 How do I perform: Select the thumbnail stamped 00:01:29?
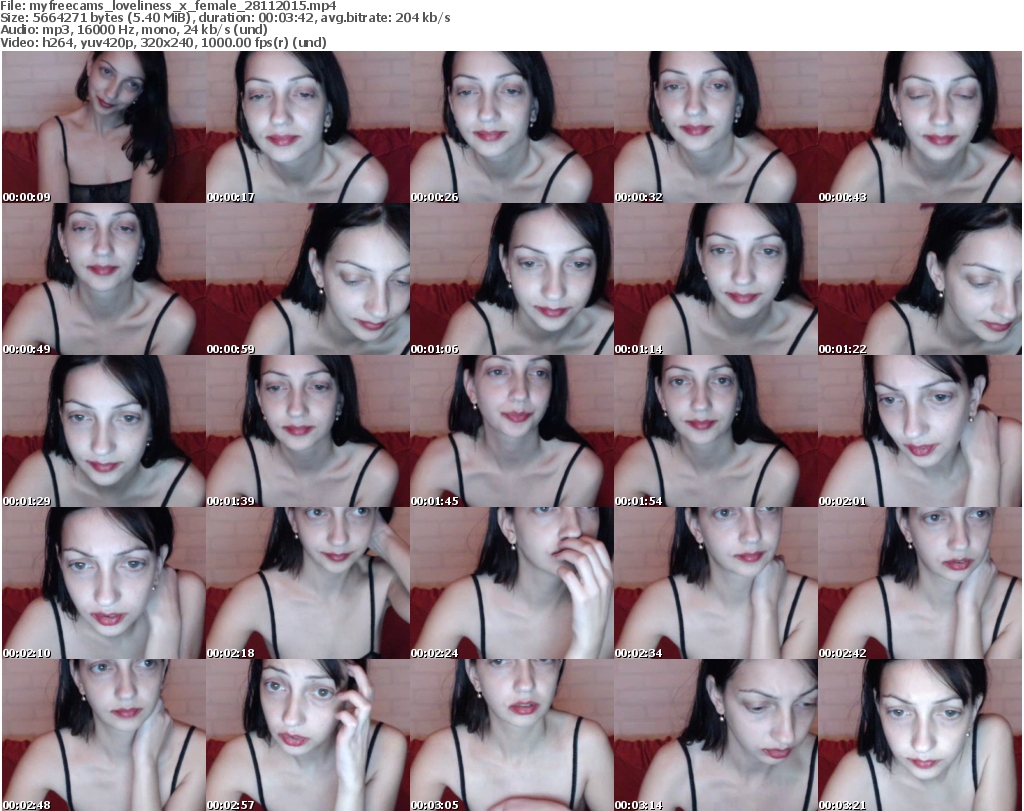pos(104,432)
